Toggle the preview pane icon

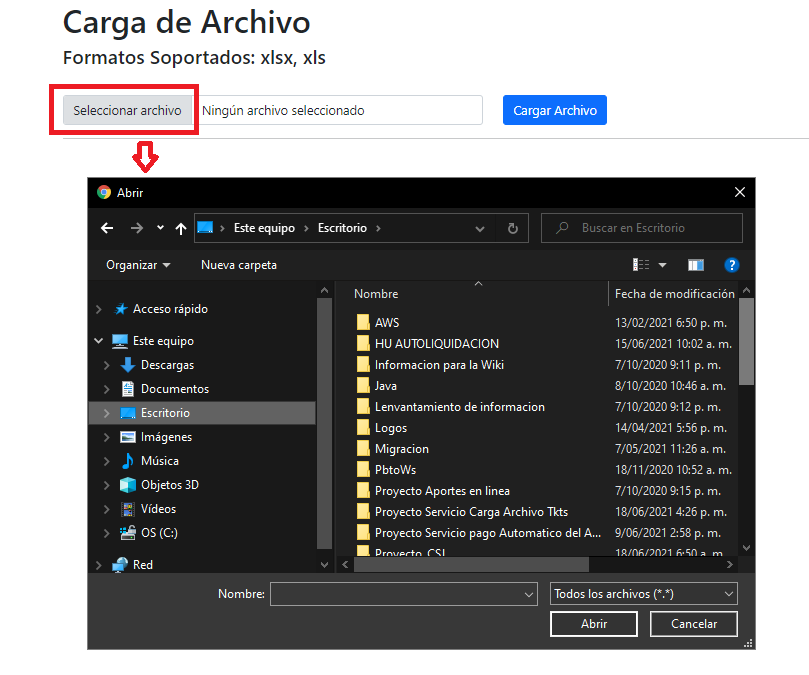click(x=696, y=265)
